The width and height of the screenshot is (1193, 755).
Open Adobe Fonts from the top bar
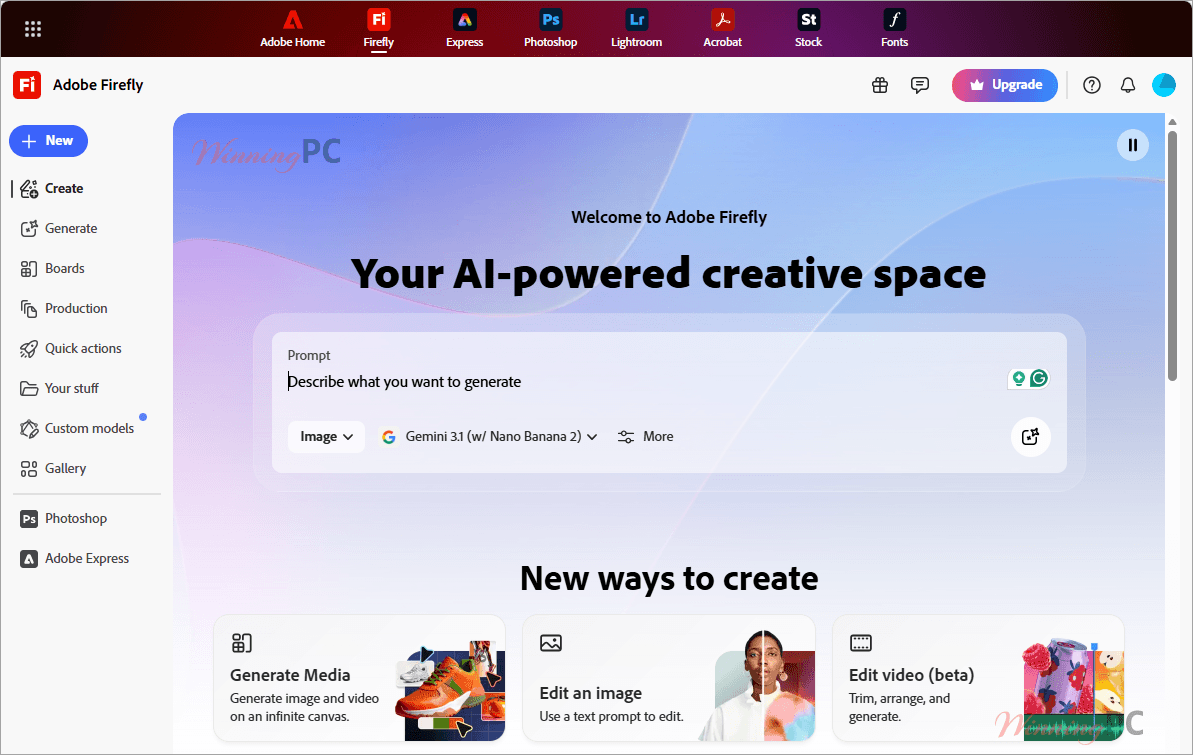(x=894, y=29)
